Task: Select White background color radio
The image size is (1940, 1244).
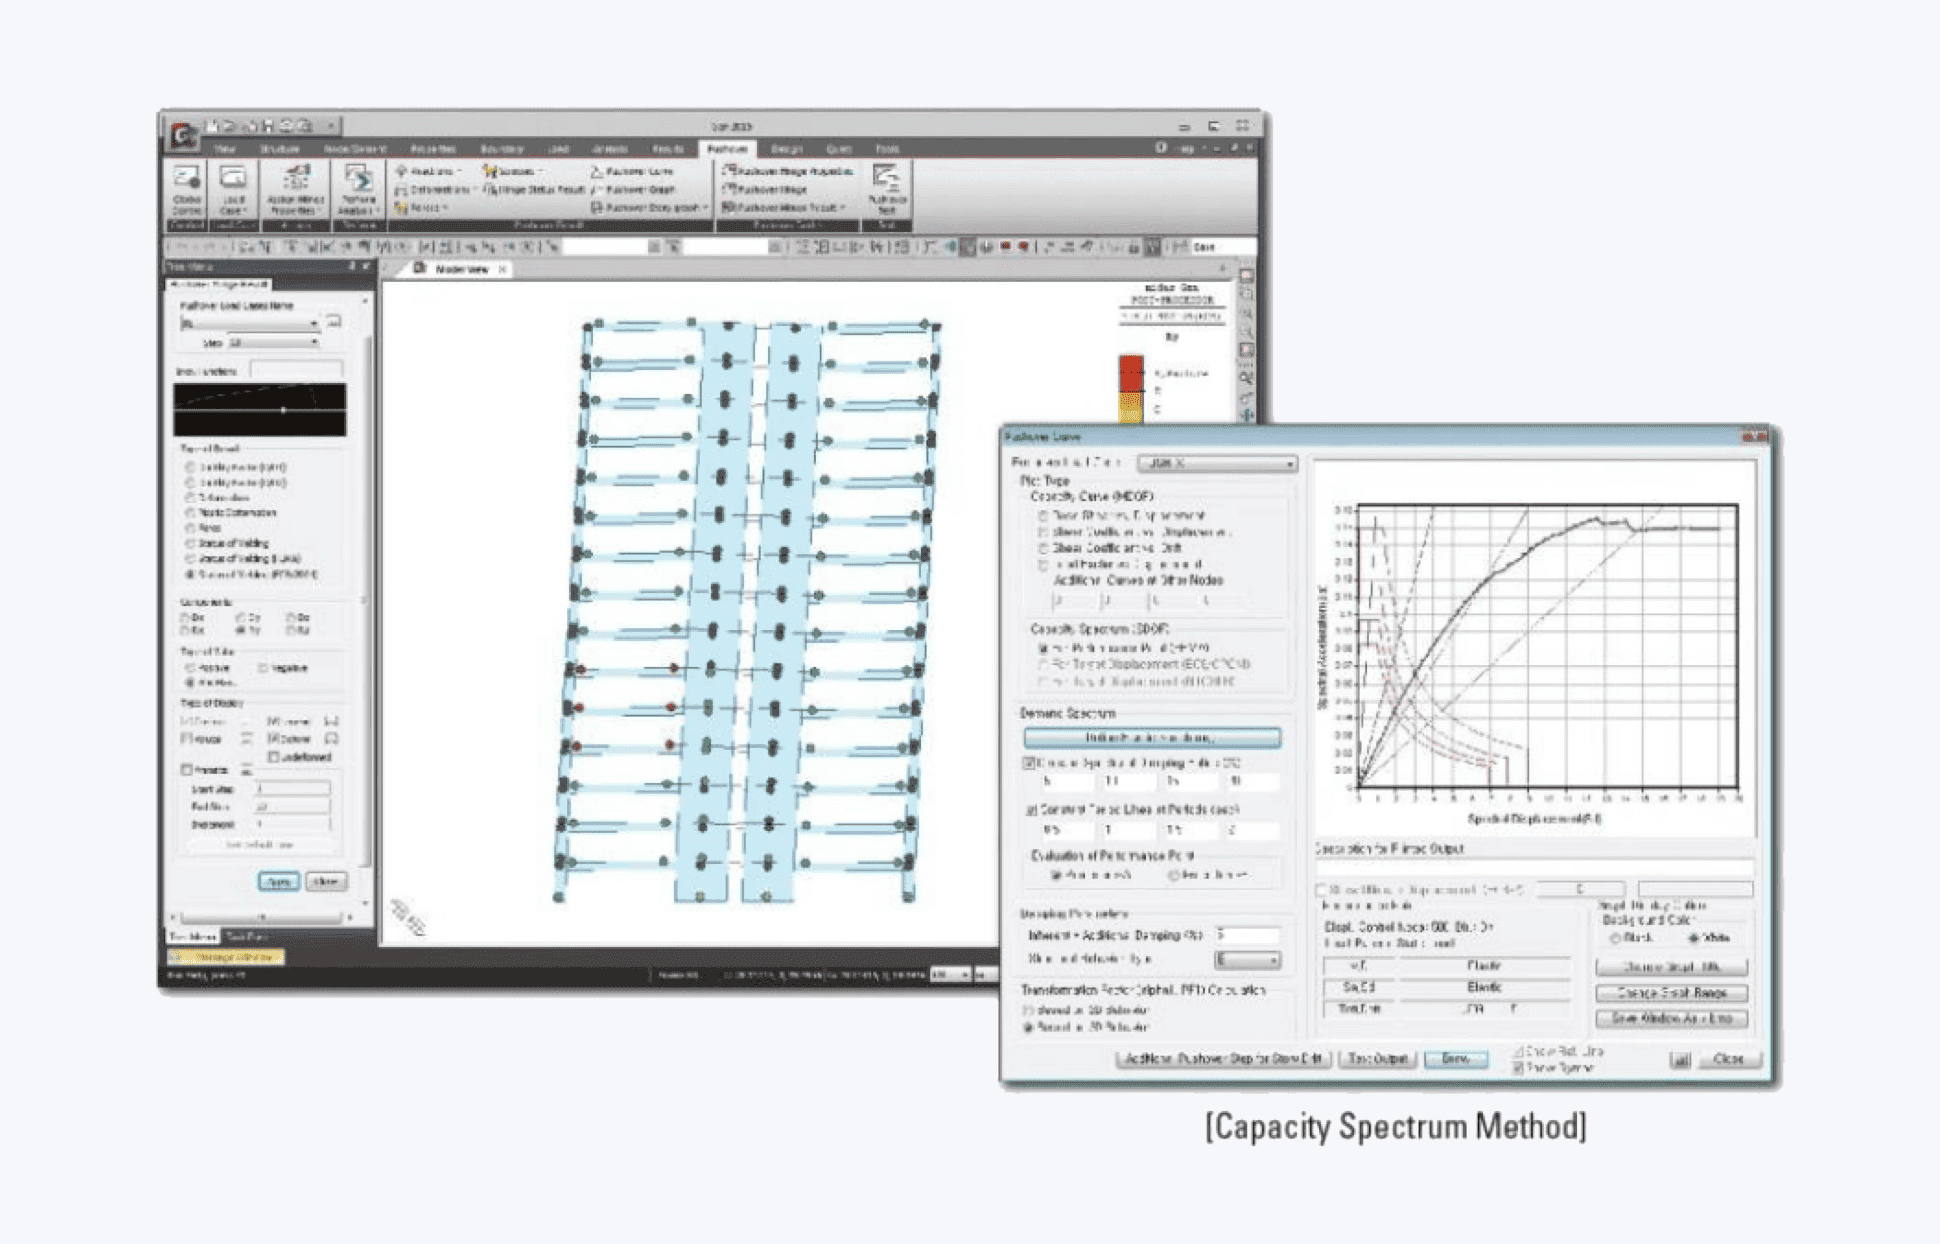Action: 1693,938
